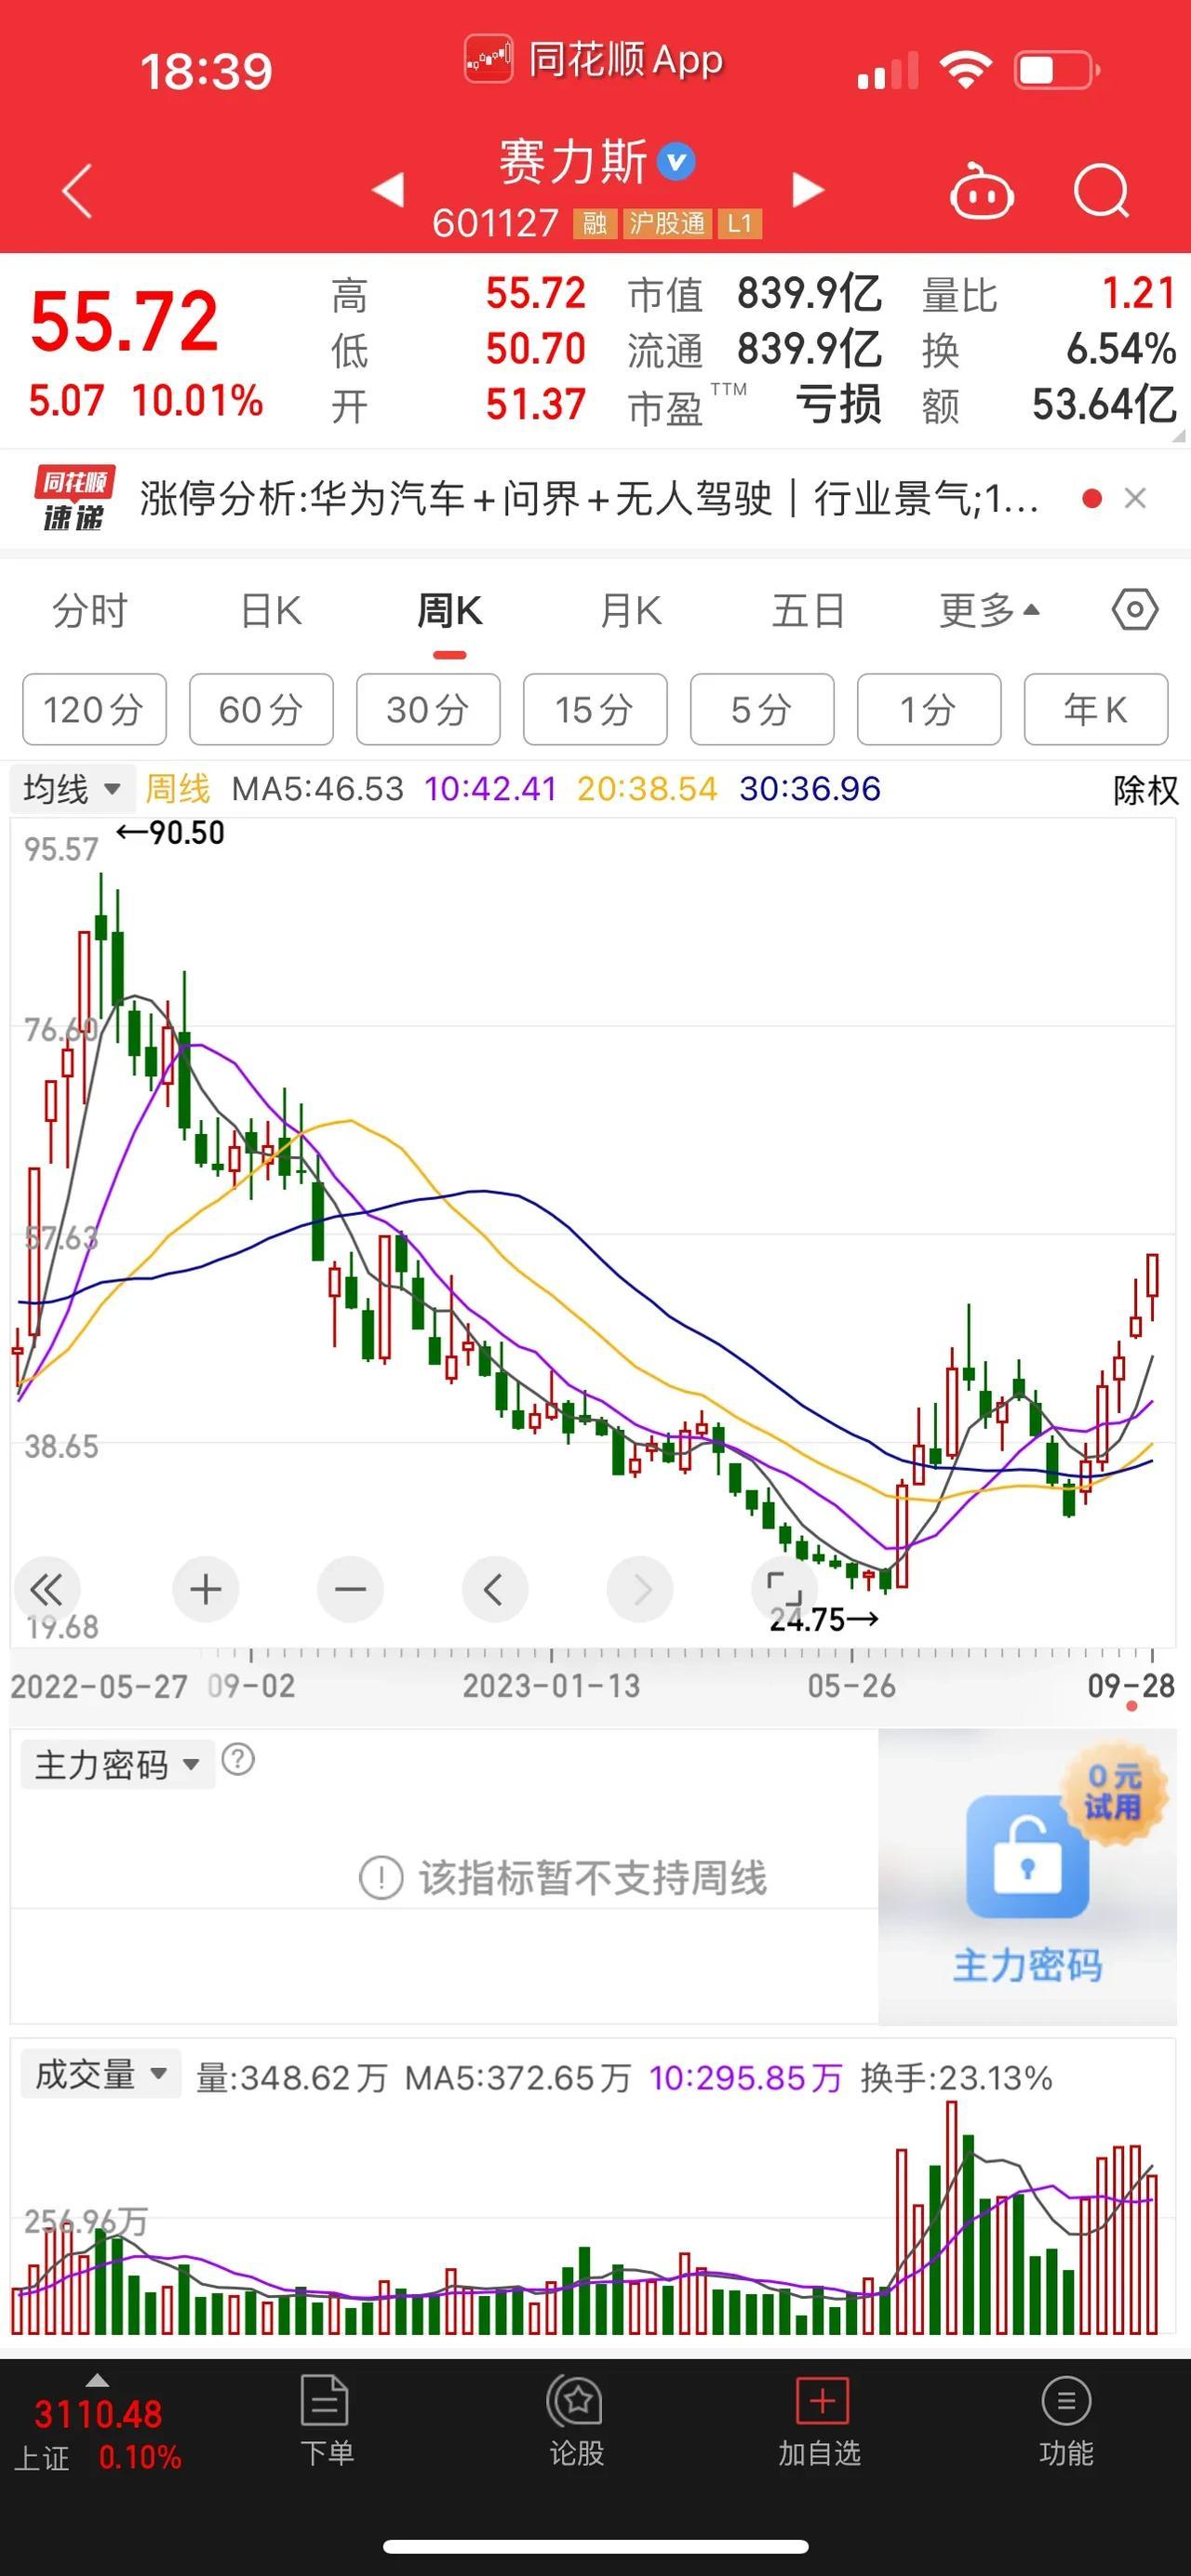Switch to 分时 tab
This screenshot has width=1191, height=2576.
(x=90, y=609)
